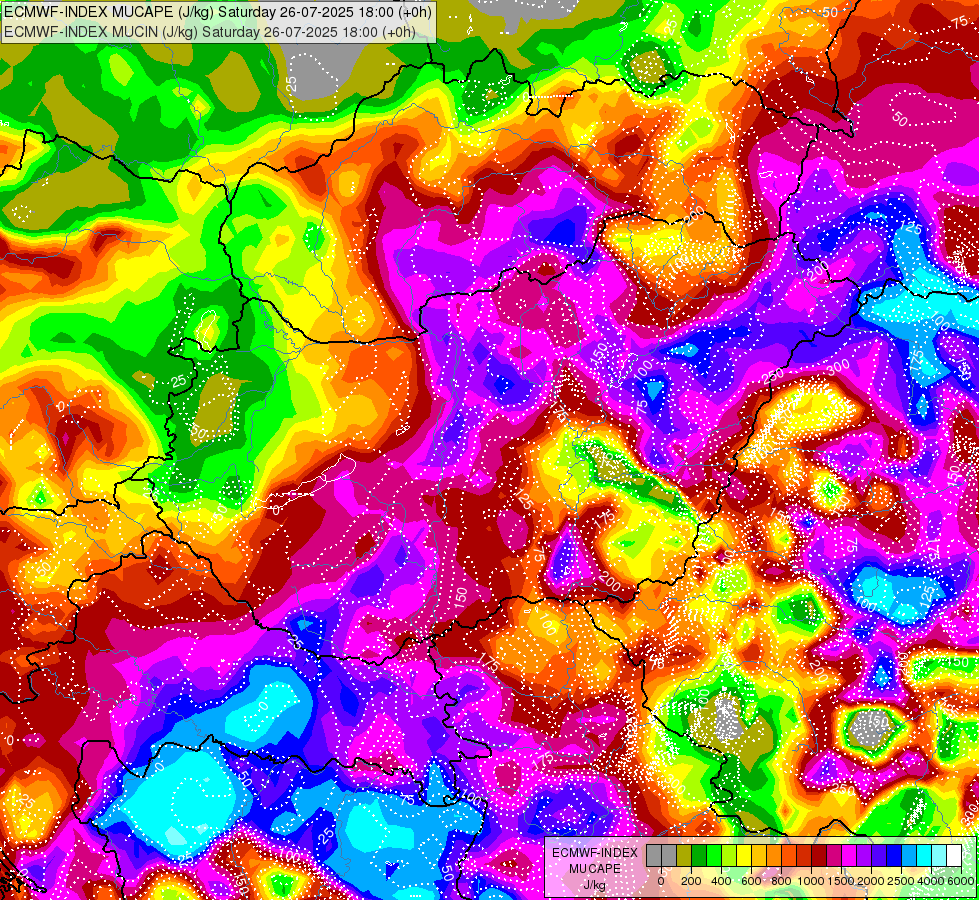
Task: Select the olive legend color swatch
Action: [x=684, y=855]
